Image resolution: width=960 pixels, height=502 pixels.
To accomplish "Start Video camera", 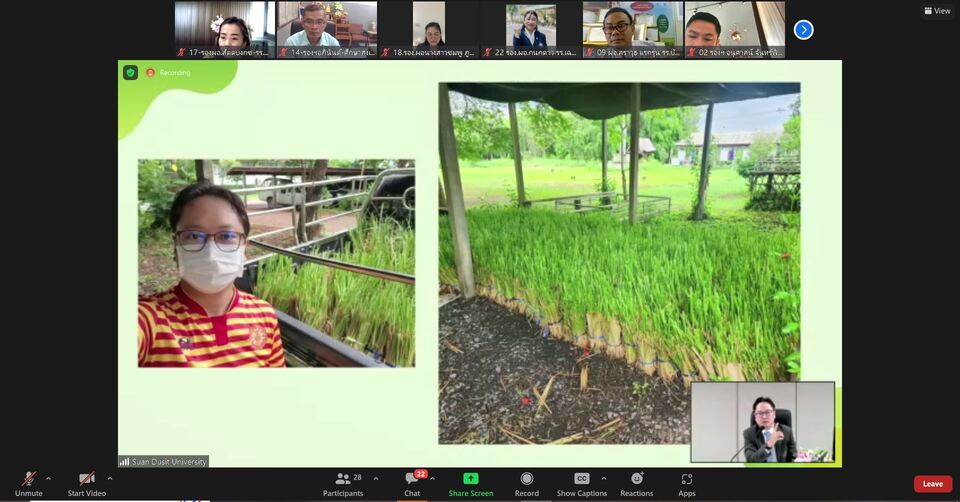I will click(x=87, y=484).
